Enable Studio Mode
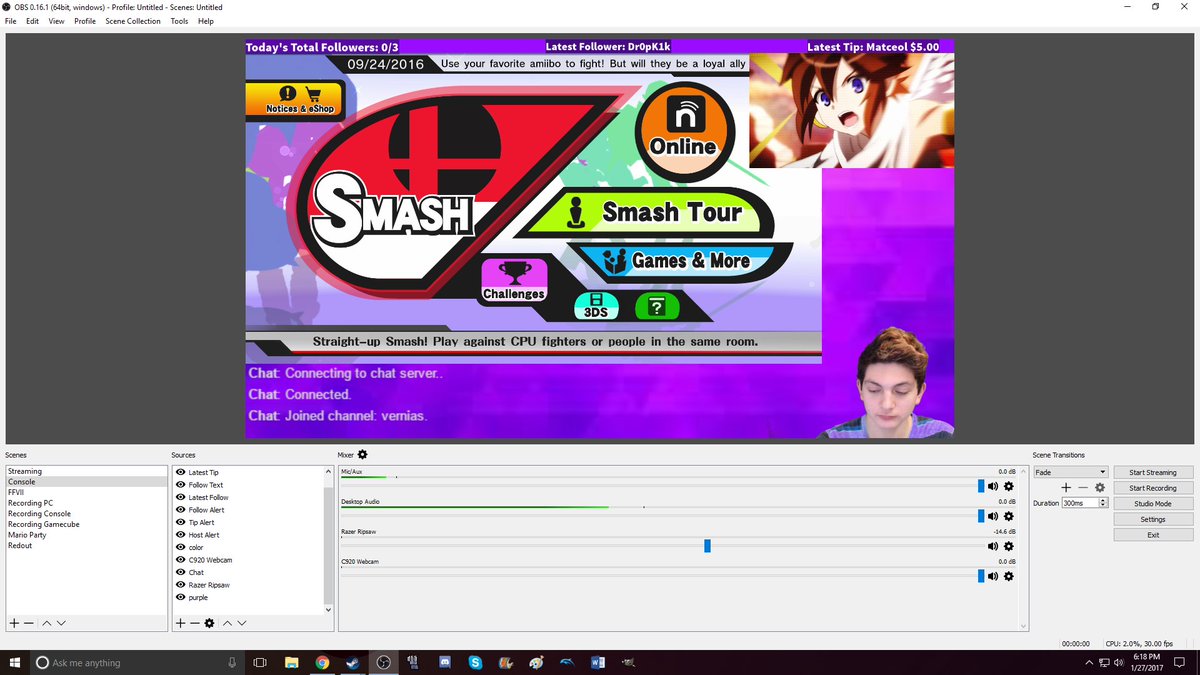1200x675 pixels. [1153, 504]
